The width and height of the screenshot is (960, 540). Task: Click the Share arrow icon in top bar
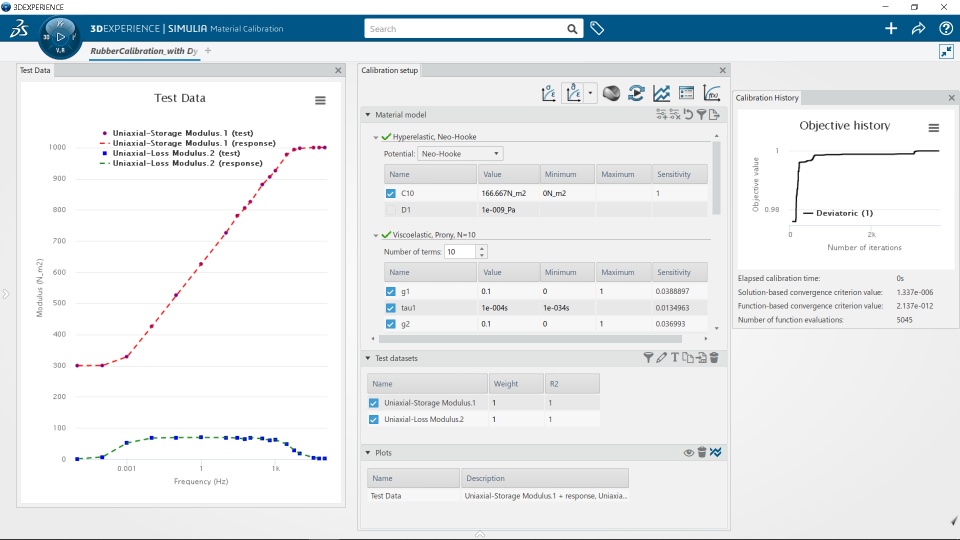[x=918, y=28]
